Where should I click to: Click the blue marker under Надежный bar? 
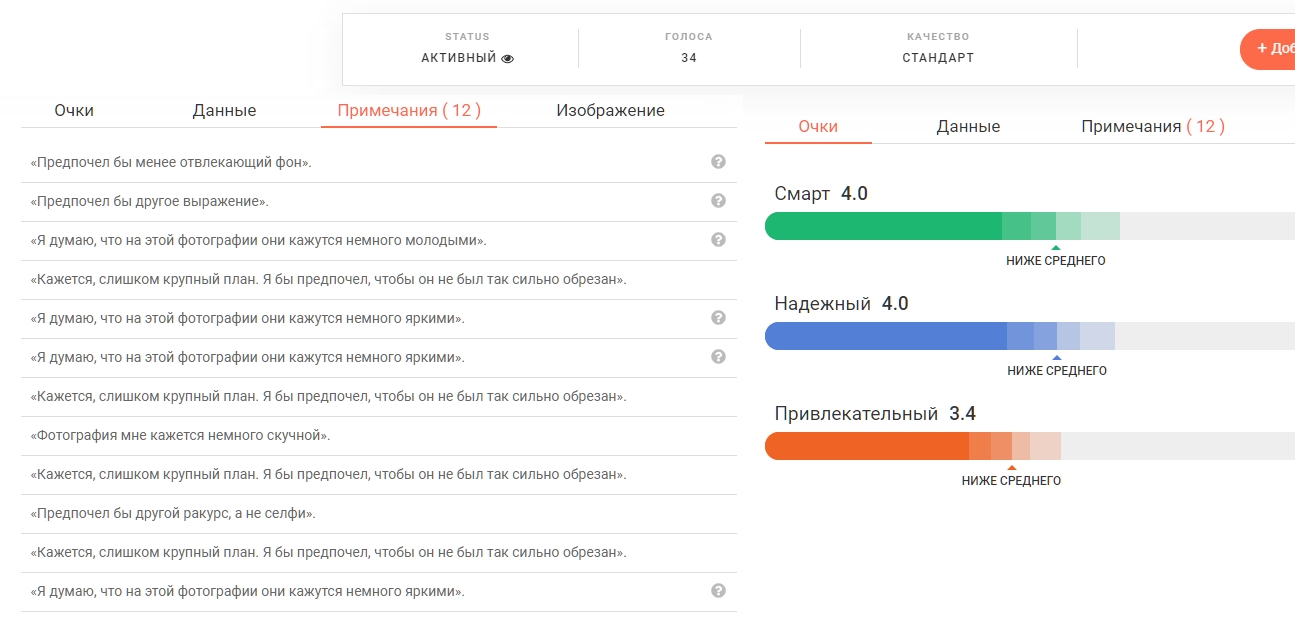coord(1057,357)
